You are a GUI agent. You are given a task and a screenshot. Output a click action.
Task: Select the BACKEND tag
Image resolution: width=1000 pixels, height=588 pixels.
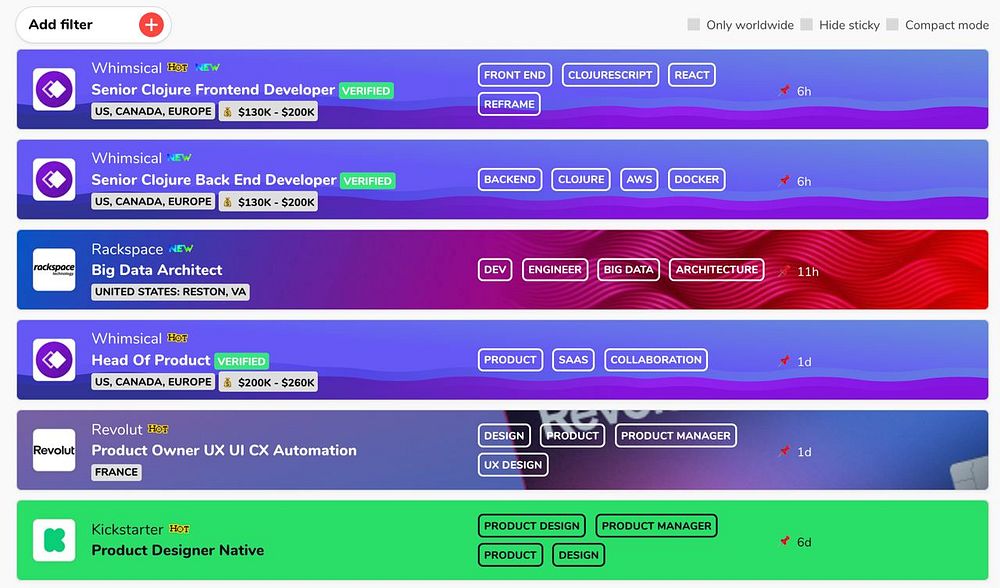510,179
